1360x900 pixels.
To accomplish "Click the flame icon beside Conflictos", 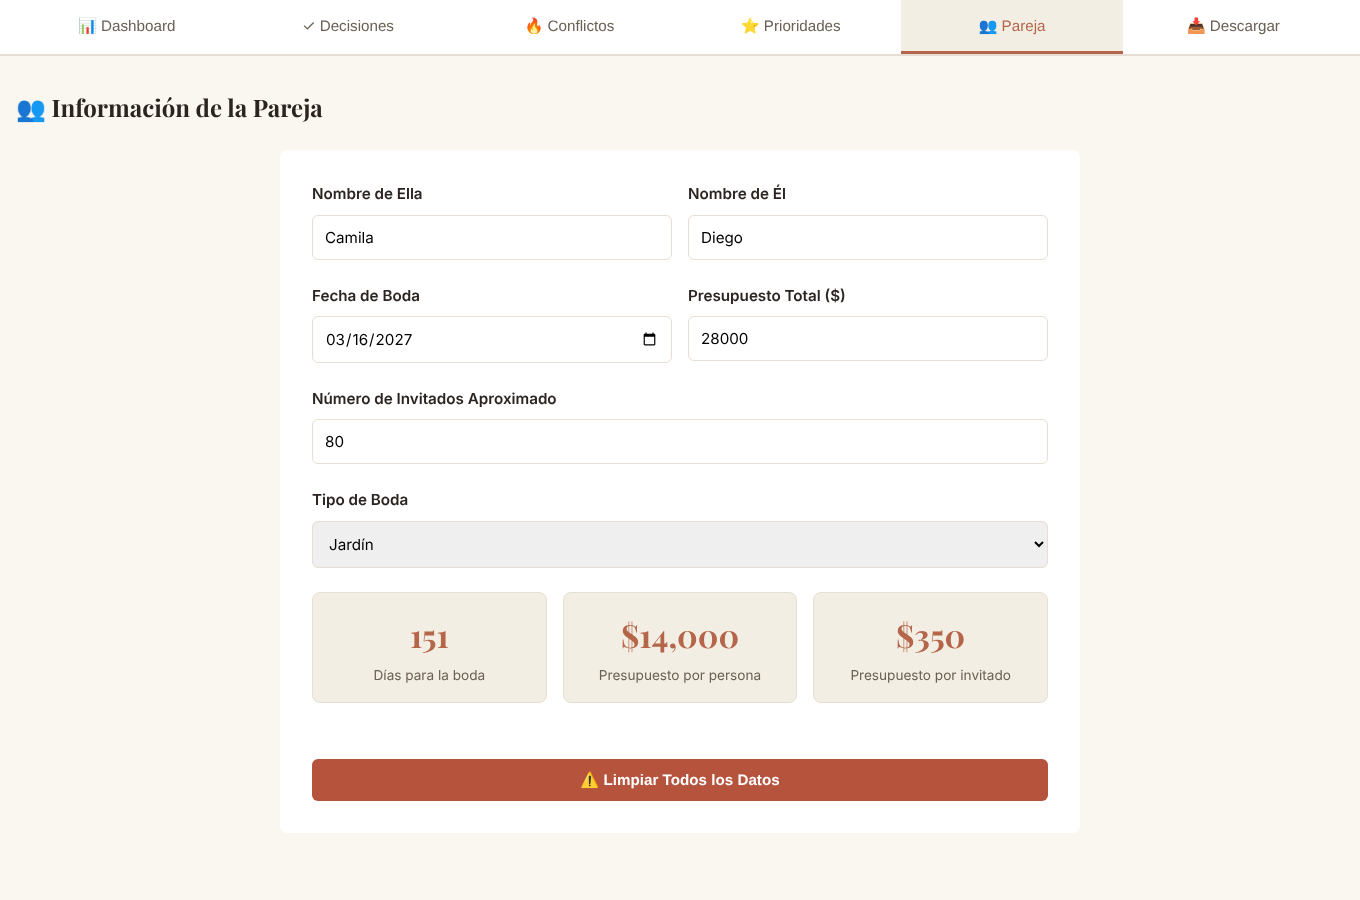I will pyautogui.click(x=534, y=26).
